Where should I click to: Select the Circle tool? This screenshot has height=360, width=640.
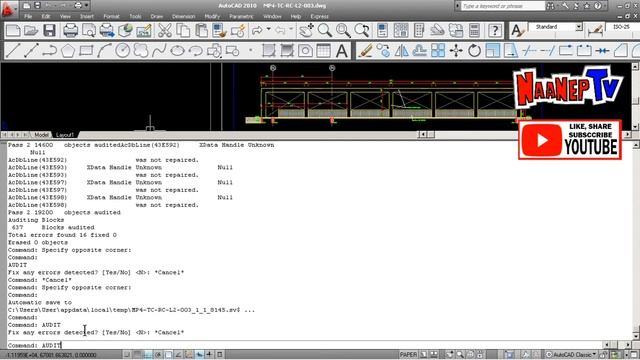tap(122, 51)
